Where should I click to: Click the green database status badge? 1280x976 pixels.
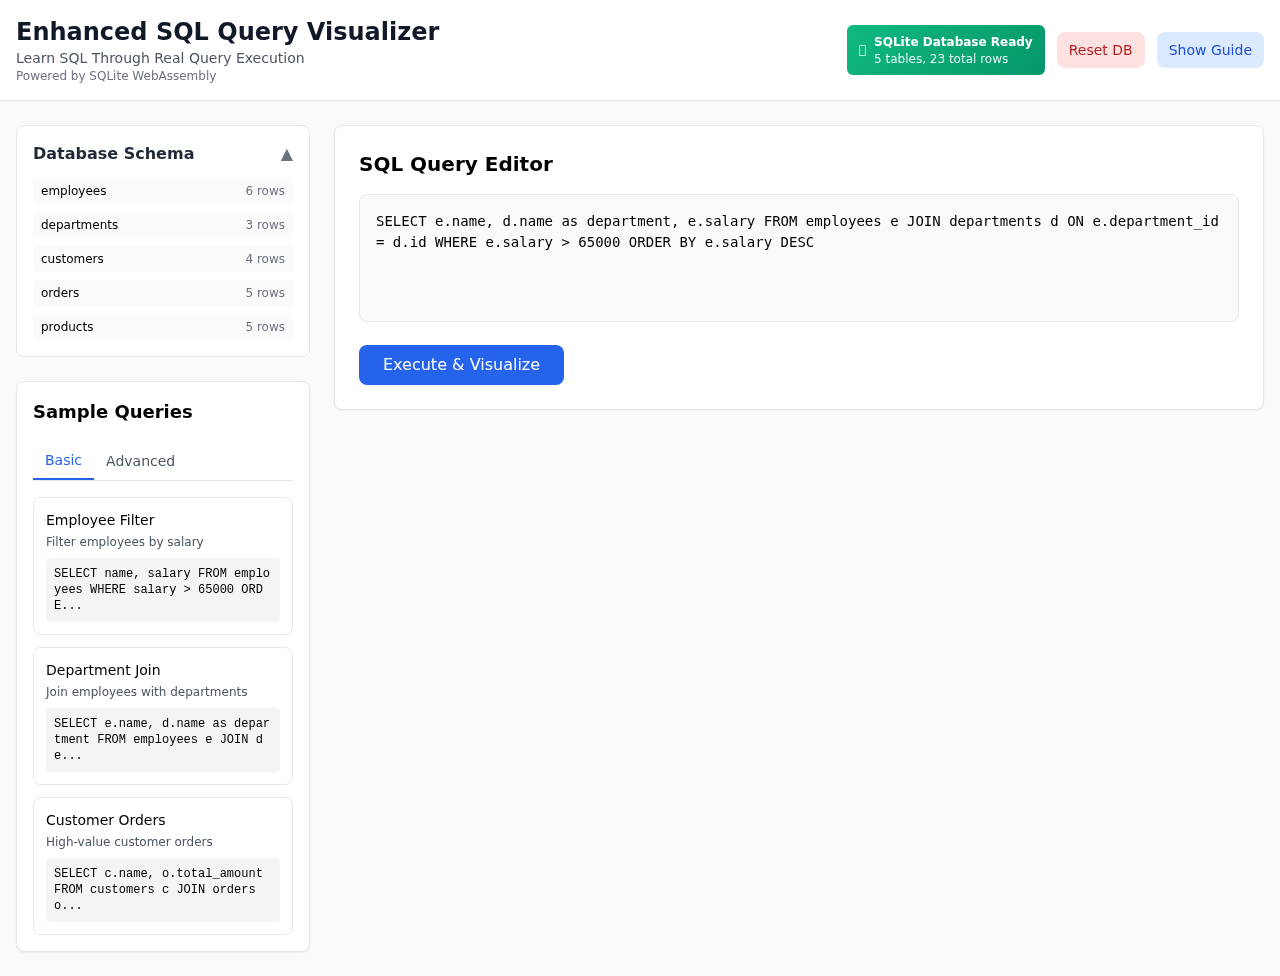[945, 49]
